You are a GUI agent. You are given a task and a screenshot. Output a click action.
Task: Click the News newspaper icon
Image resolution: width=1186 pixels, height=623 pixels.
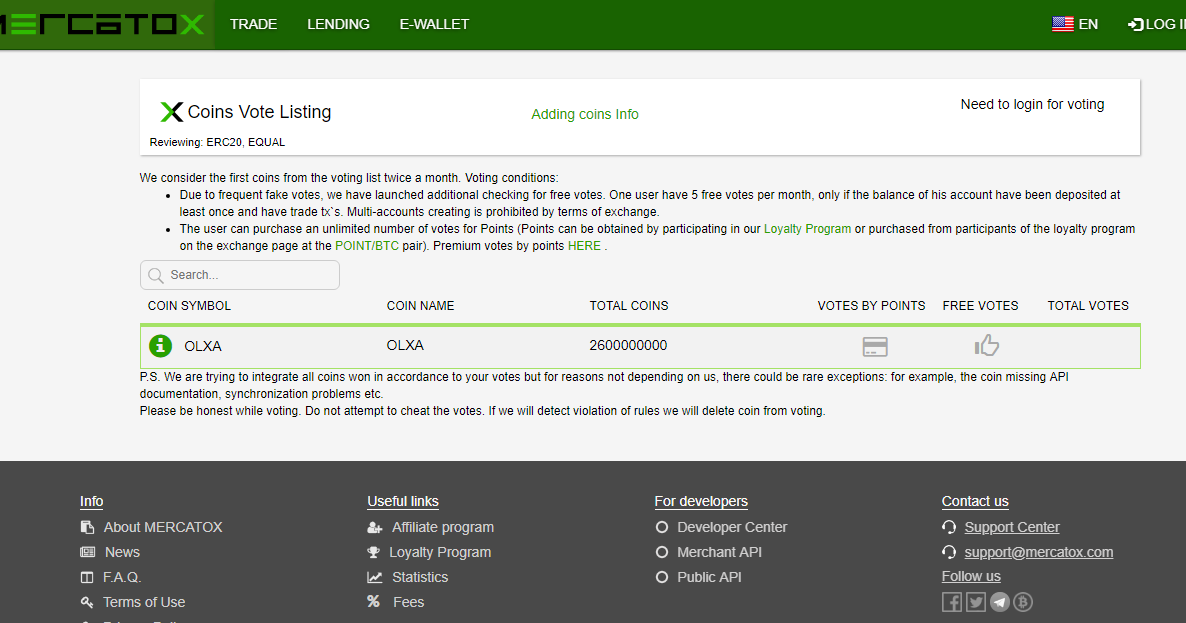click(88, 553)
